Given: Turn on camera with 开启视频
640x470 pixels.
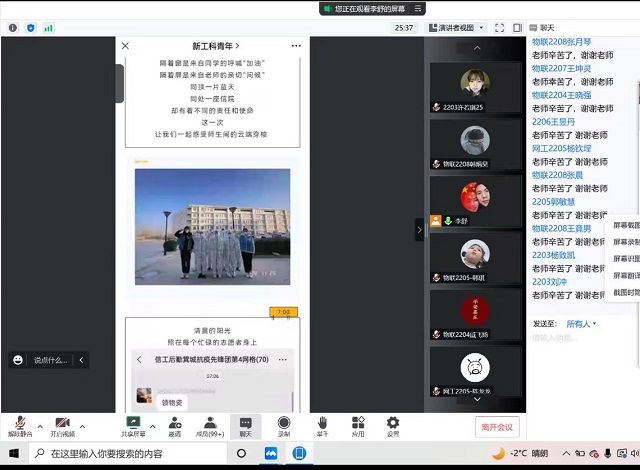Looking at the screenshot, I should click(x=62, y=426).
